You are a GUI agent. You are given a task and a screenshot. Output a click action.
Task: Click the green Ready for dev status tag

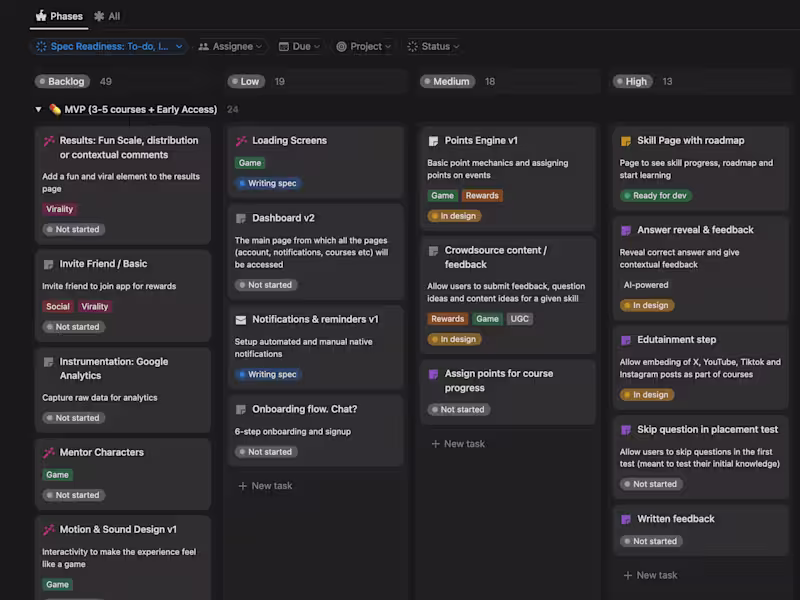[x=656, y=195]
